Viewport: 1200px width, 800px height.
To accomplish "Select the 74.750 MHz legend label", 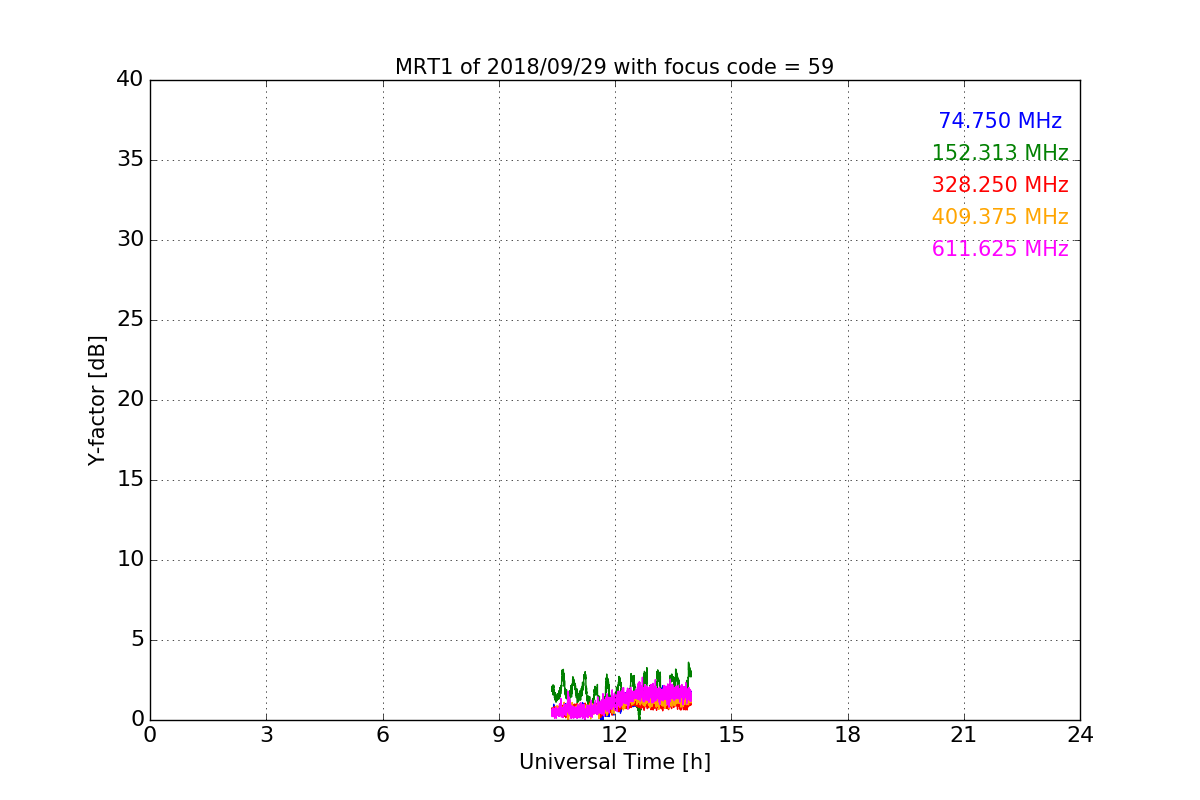I will click(x=1000, y=121).
